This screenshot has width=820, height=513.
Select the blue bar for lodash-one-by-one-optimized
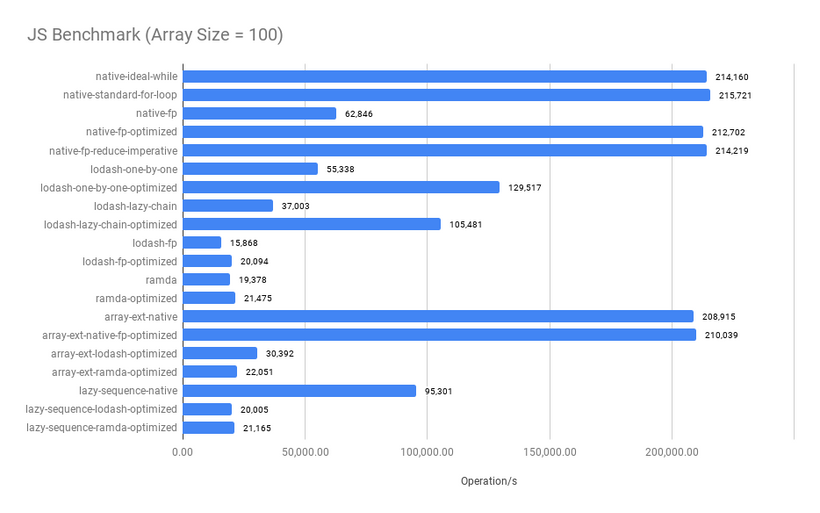coord(341,187)
